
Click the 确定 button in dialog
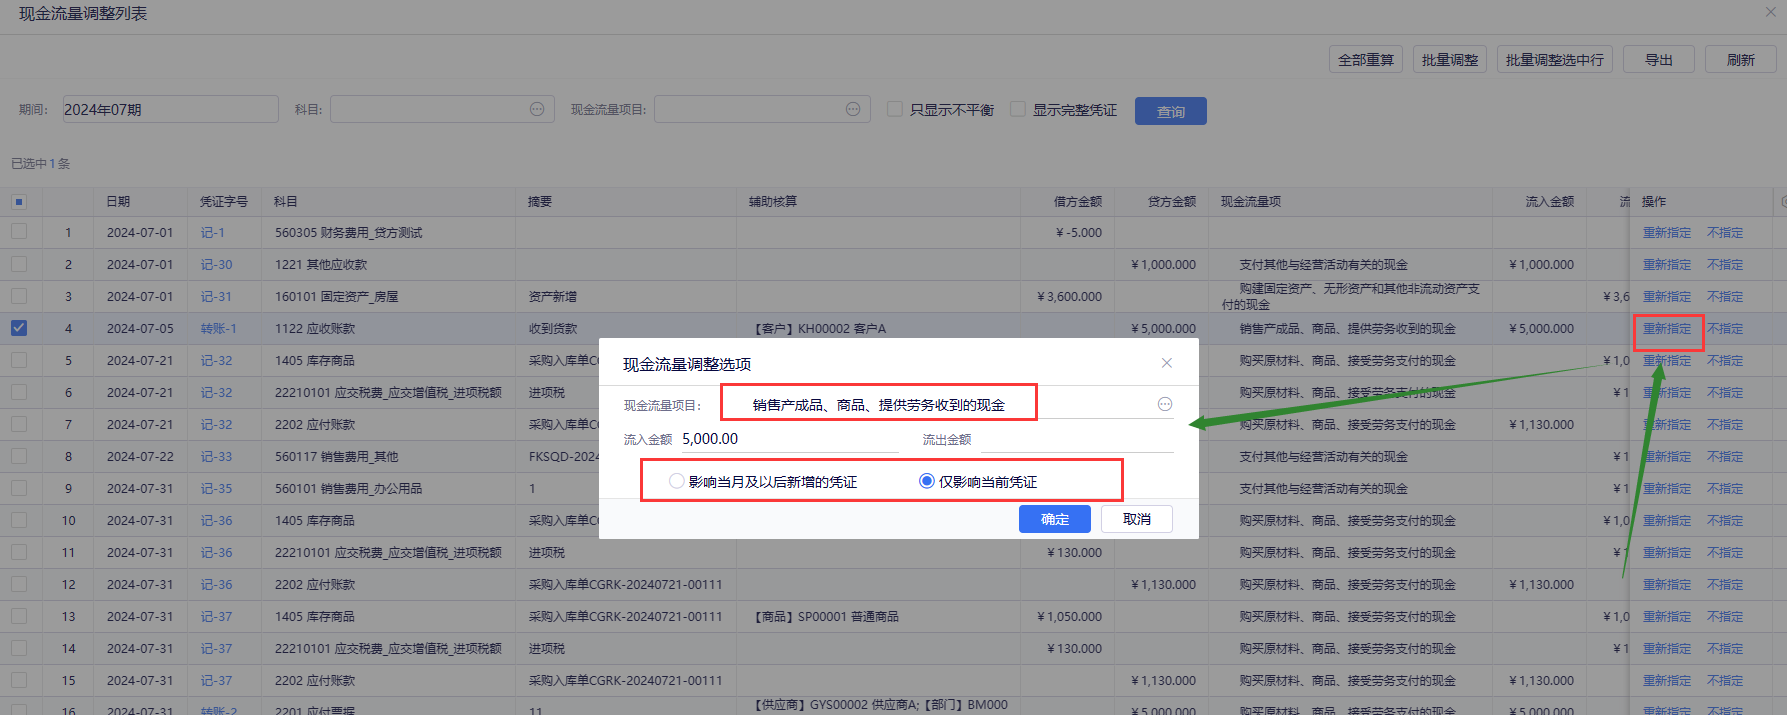1054,519
